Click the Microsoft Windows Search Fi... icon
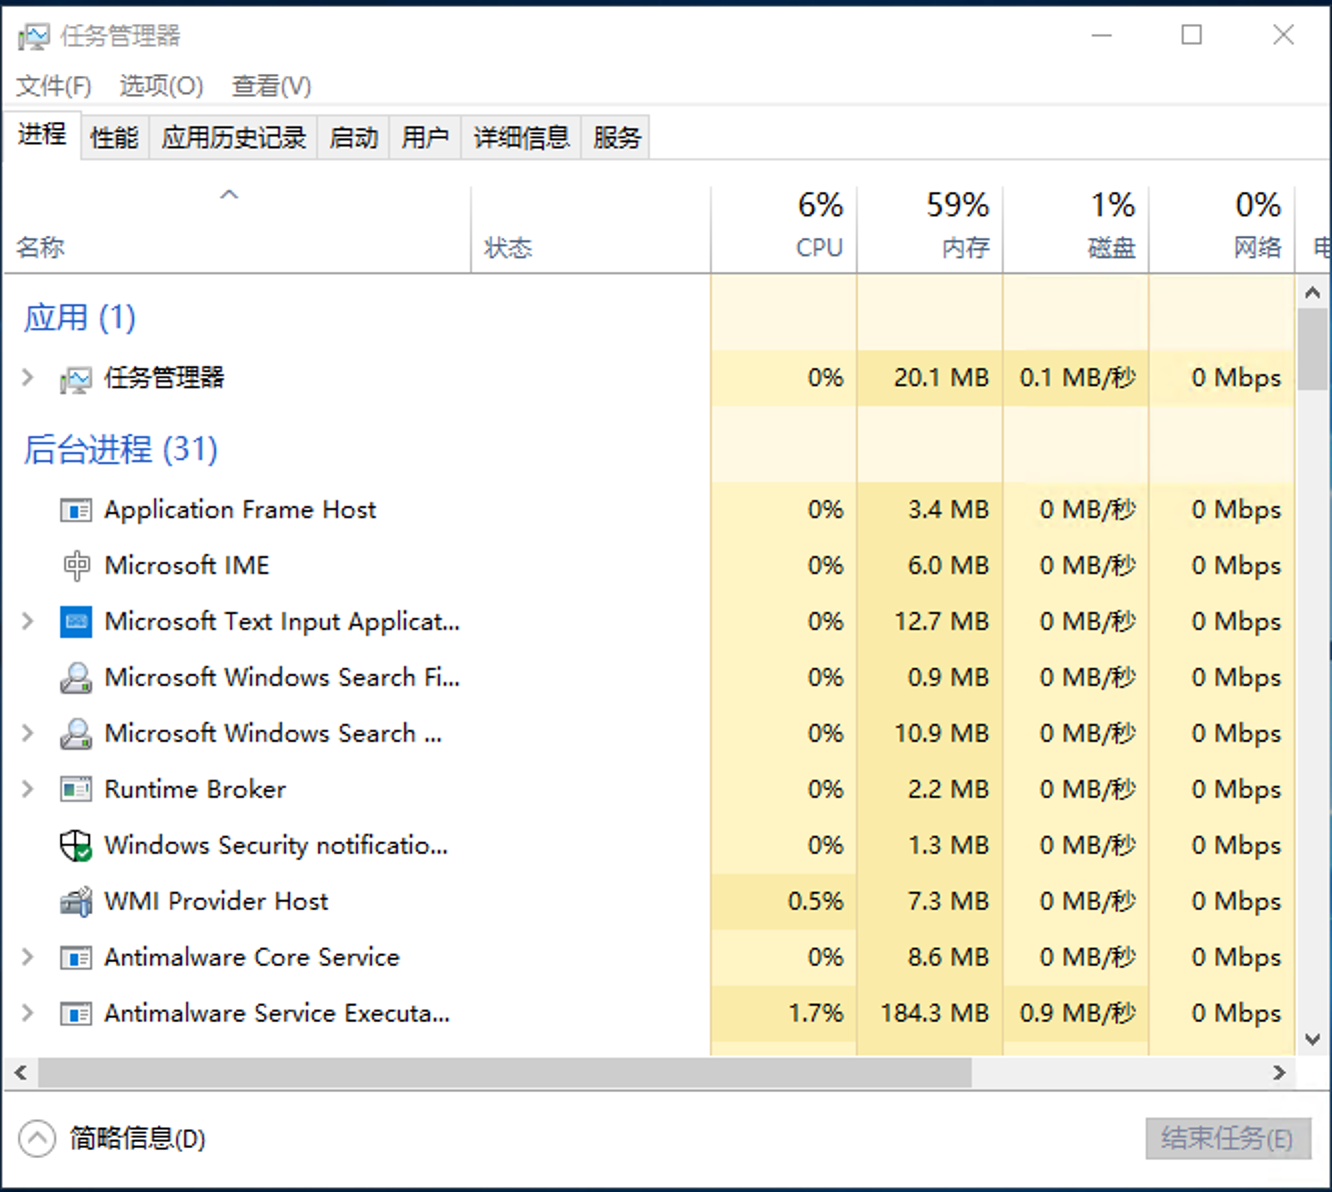Viewport: 1332px width, 1192px height. (76, 678)
